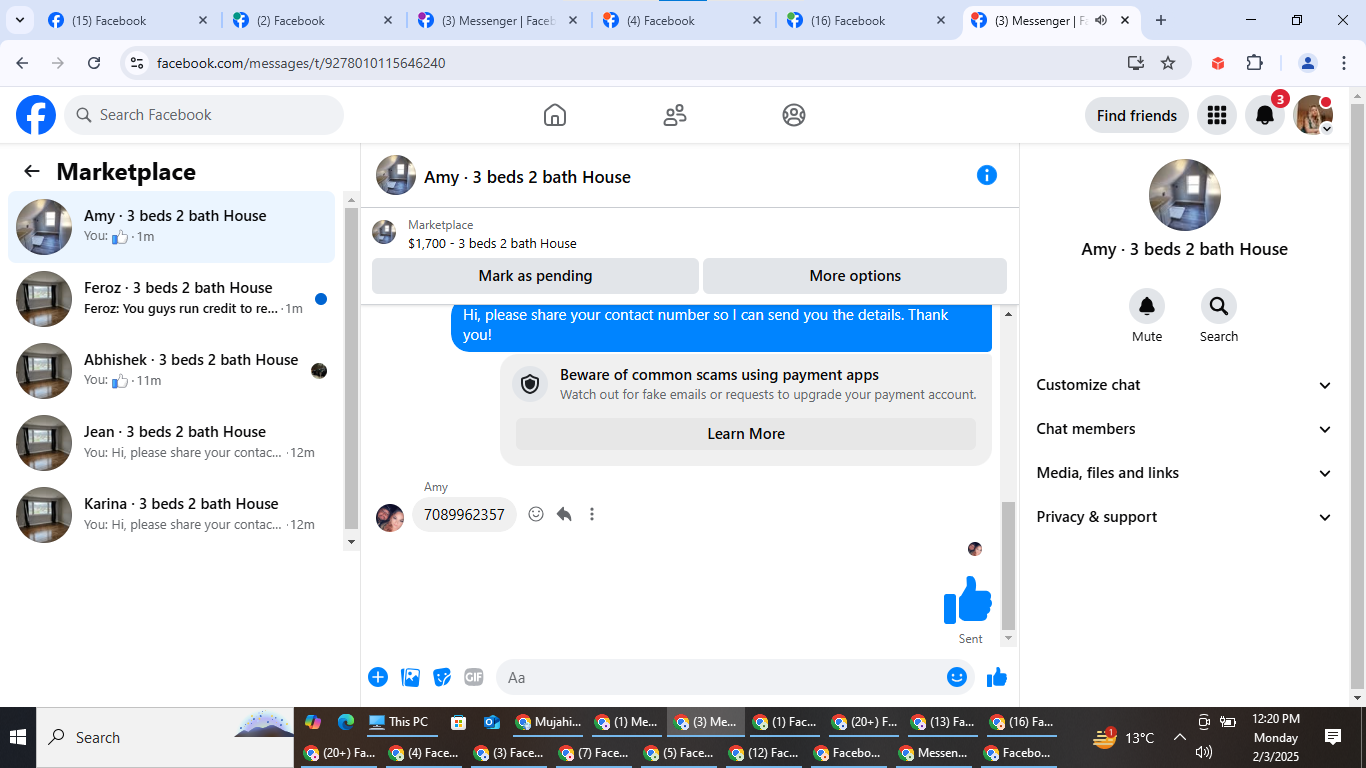React to Amy's message with emoji icon
The image size is (1366, 768).
click(536, 514)
